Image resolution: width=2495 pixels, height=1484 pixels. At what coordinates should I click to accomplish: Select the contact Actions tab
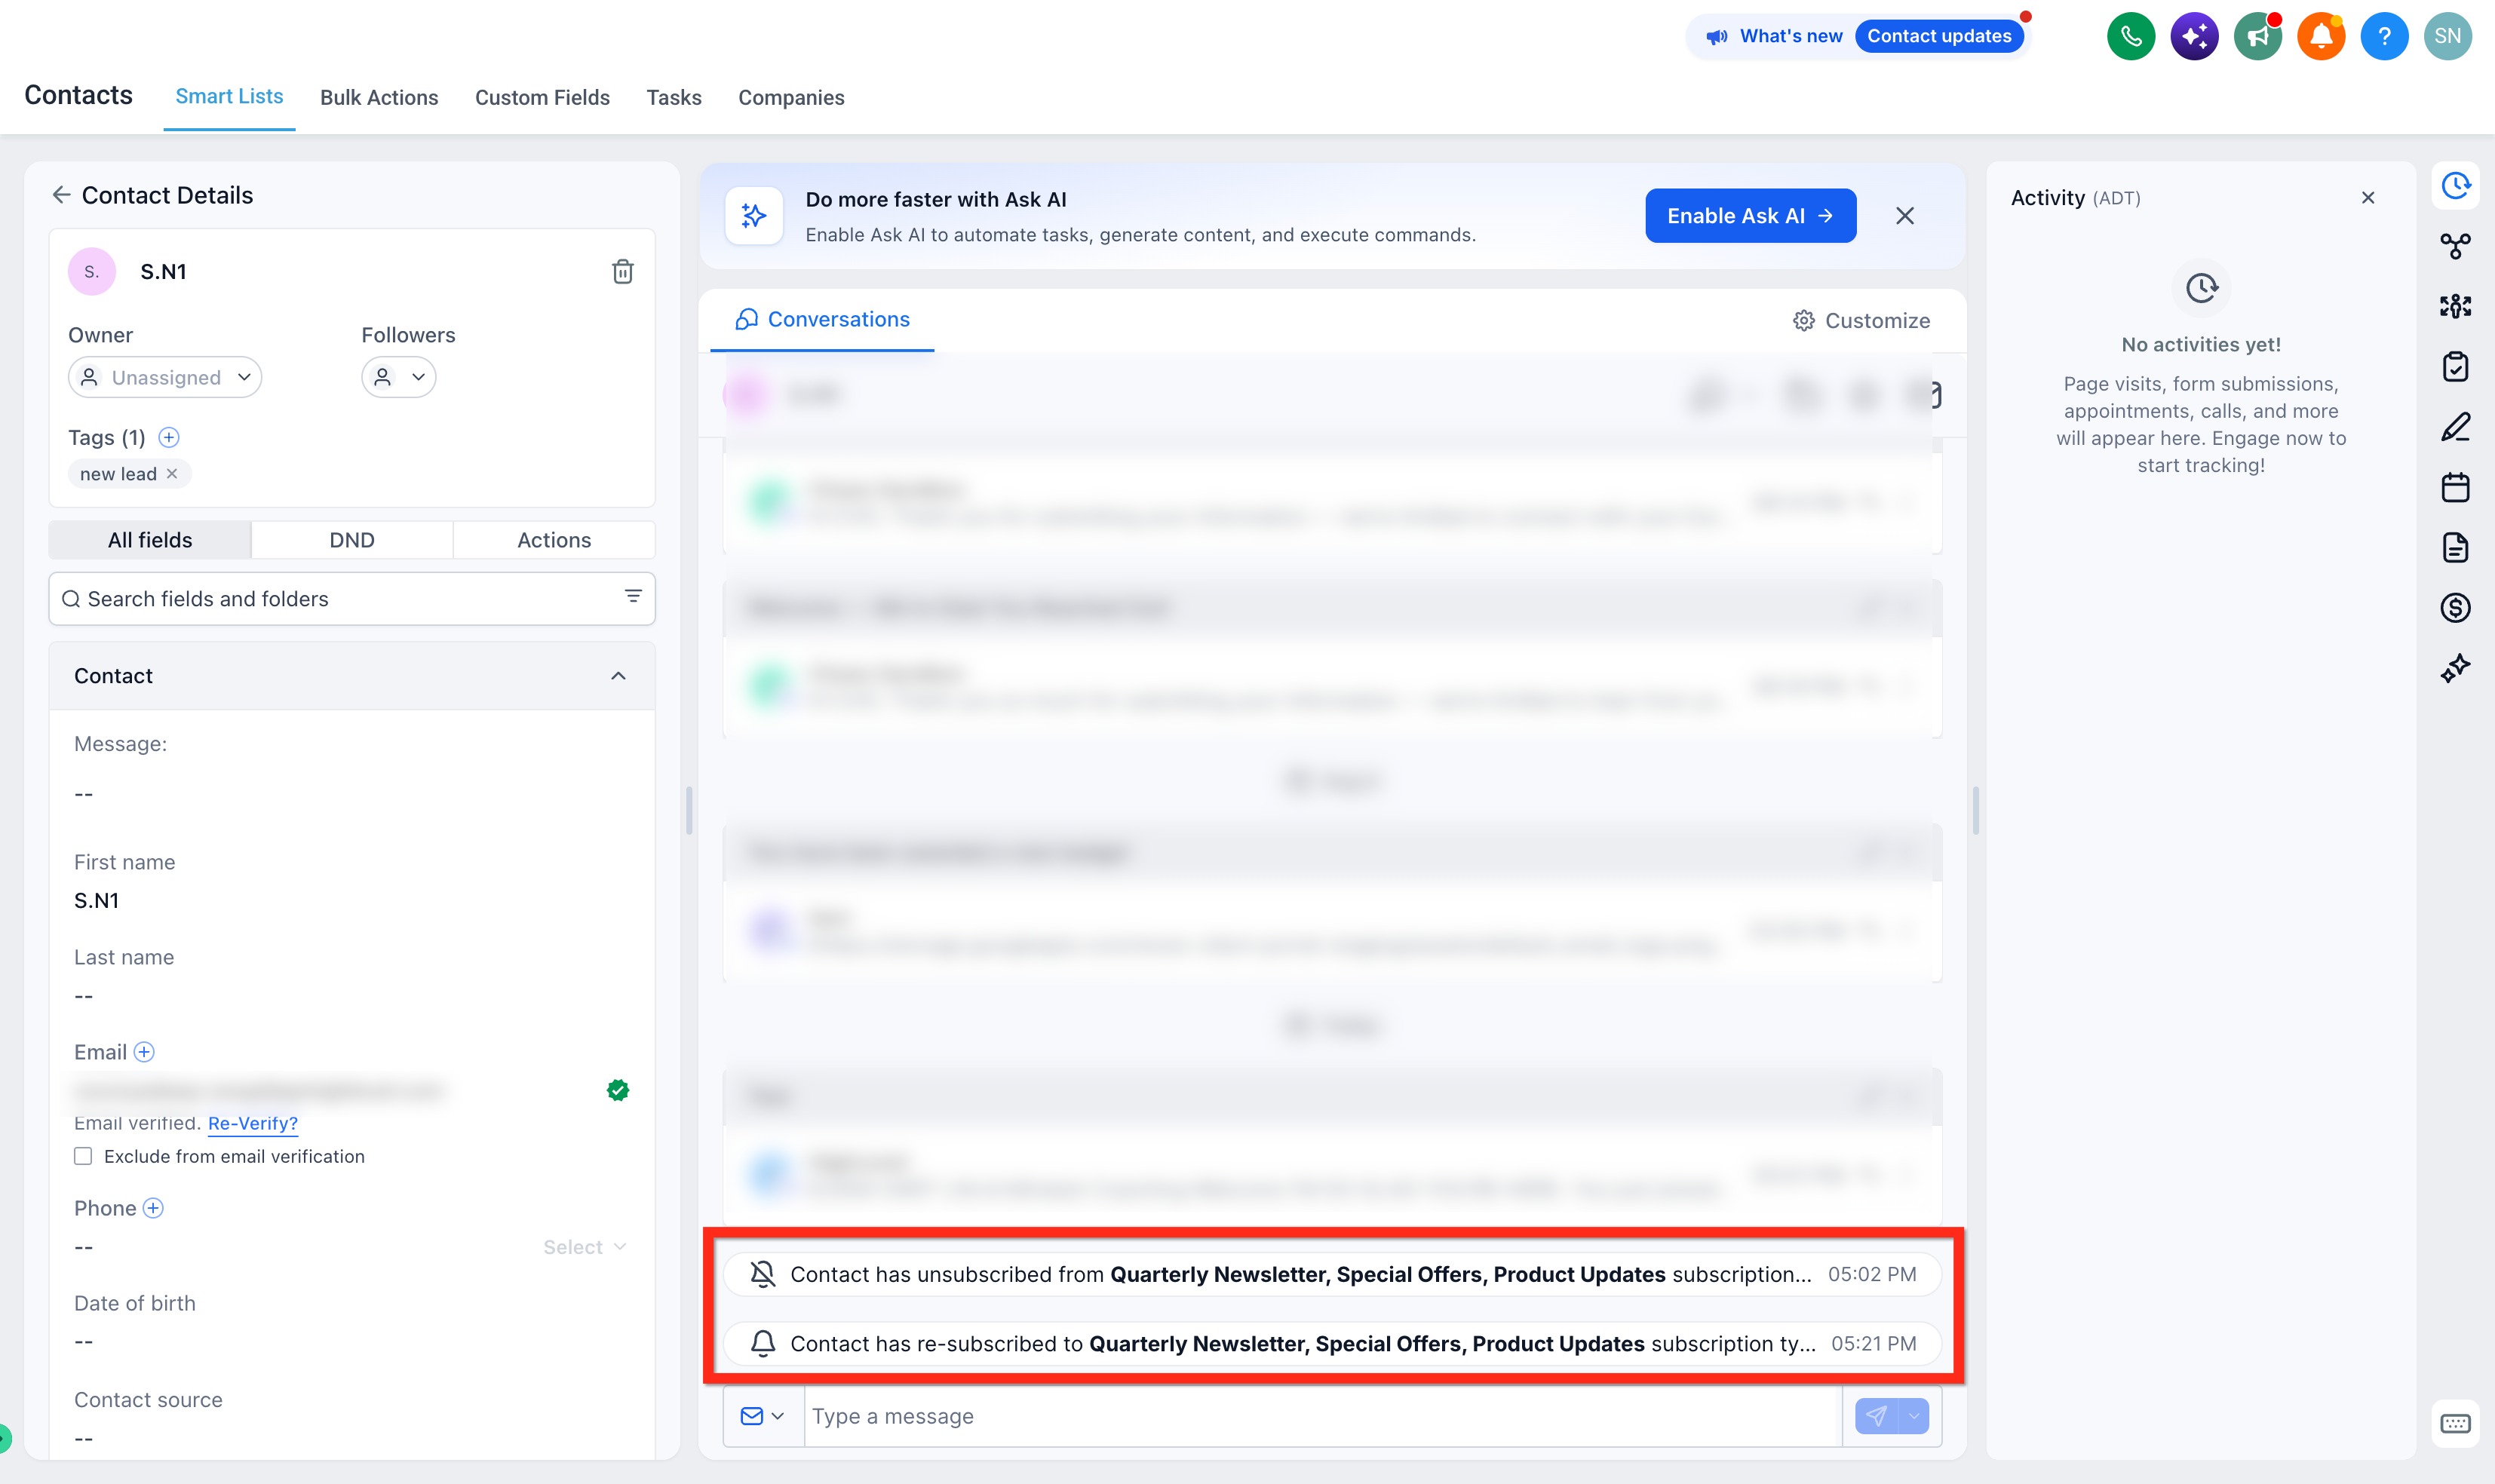554,540
